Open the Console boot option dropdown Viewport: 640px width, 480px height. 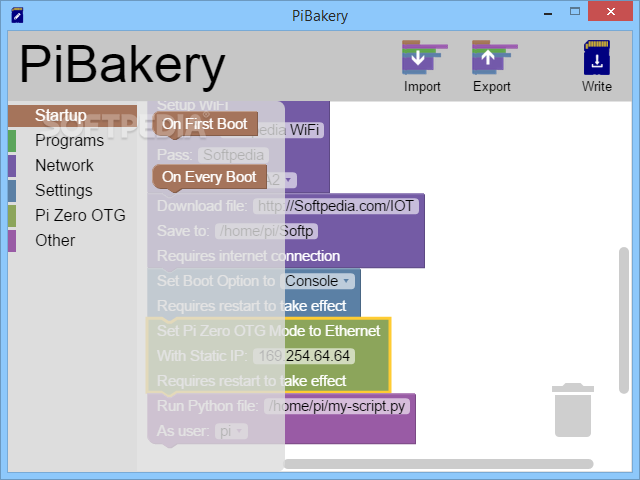pyautogui.click(x=318, y=281)
